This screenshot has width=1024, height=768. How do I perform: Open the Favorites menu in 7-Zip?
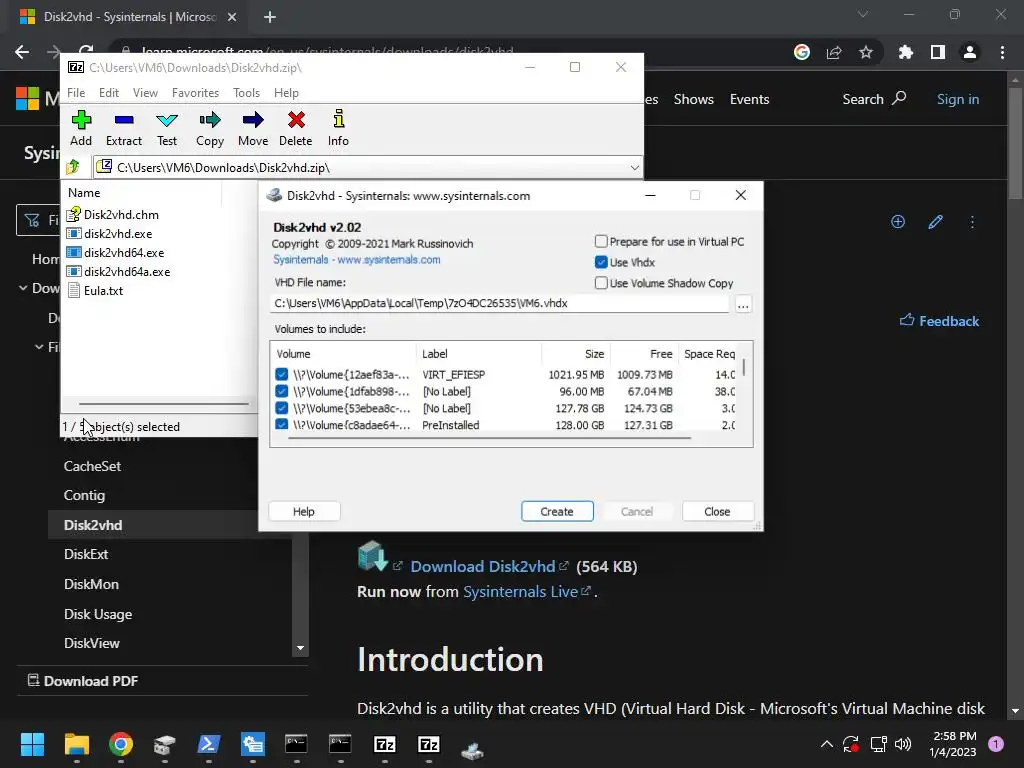(195, 93)
